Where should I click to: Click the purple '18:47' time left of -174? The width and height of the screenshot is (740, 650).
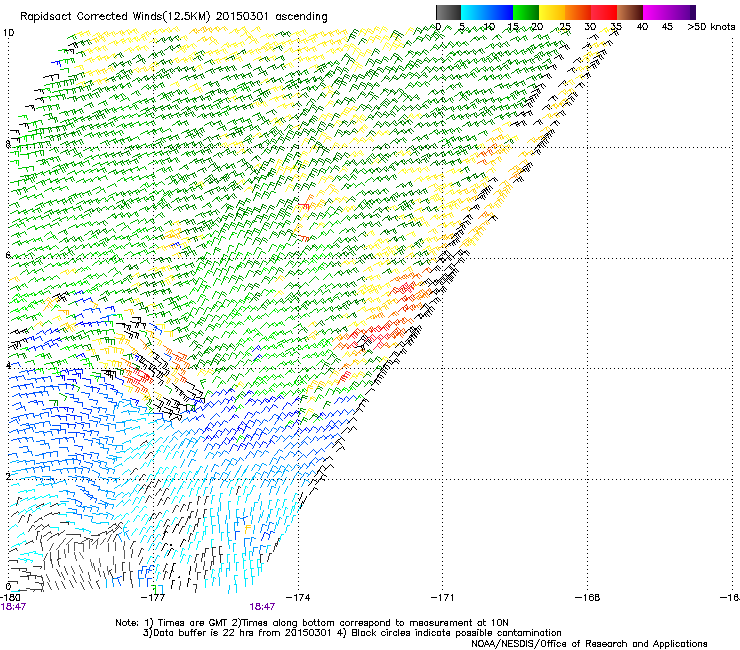pyautogui.click(x=262, y=607)
